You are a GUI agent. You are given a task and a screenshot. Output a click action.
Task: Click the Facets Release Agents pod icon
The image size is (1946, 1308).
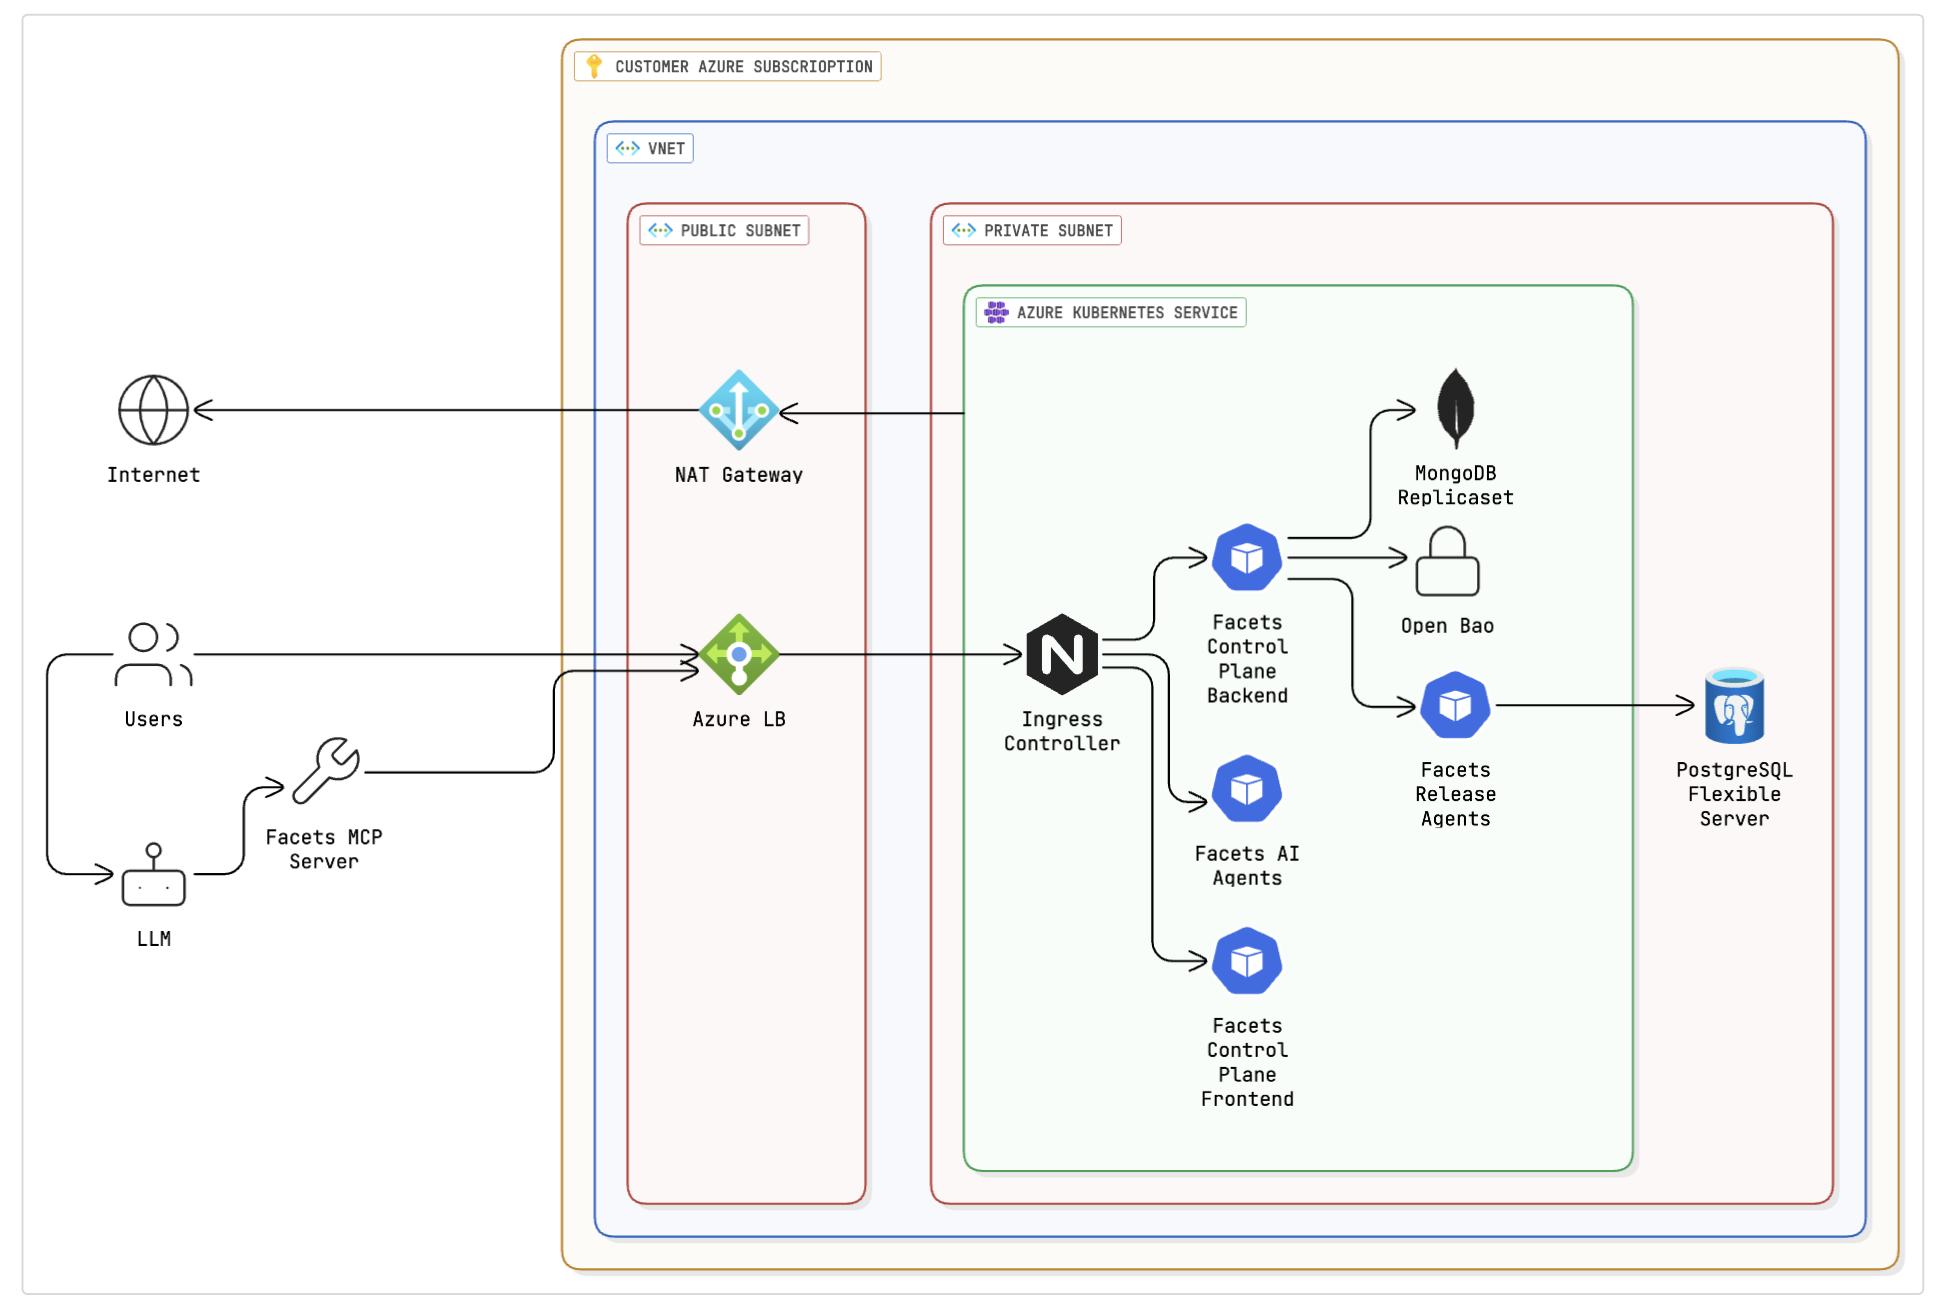click(x=1455, y=706)
